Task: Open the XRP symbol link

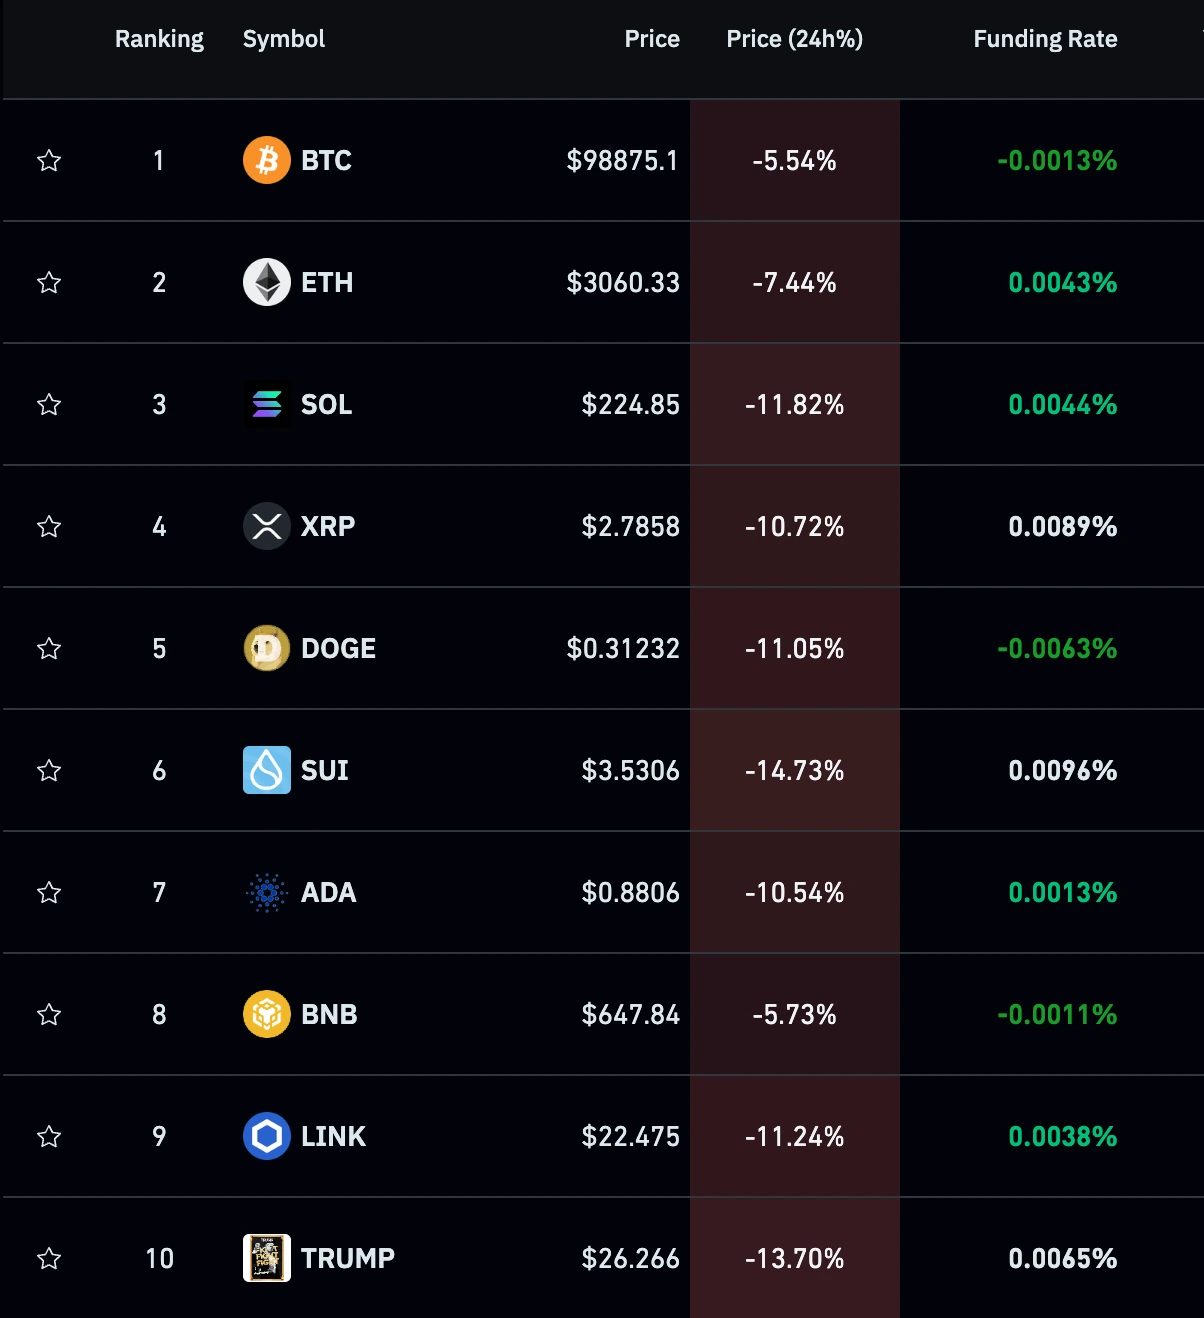Action: coord(328,526)
